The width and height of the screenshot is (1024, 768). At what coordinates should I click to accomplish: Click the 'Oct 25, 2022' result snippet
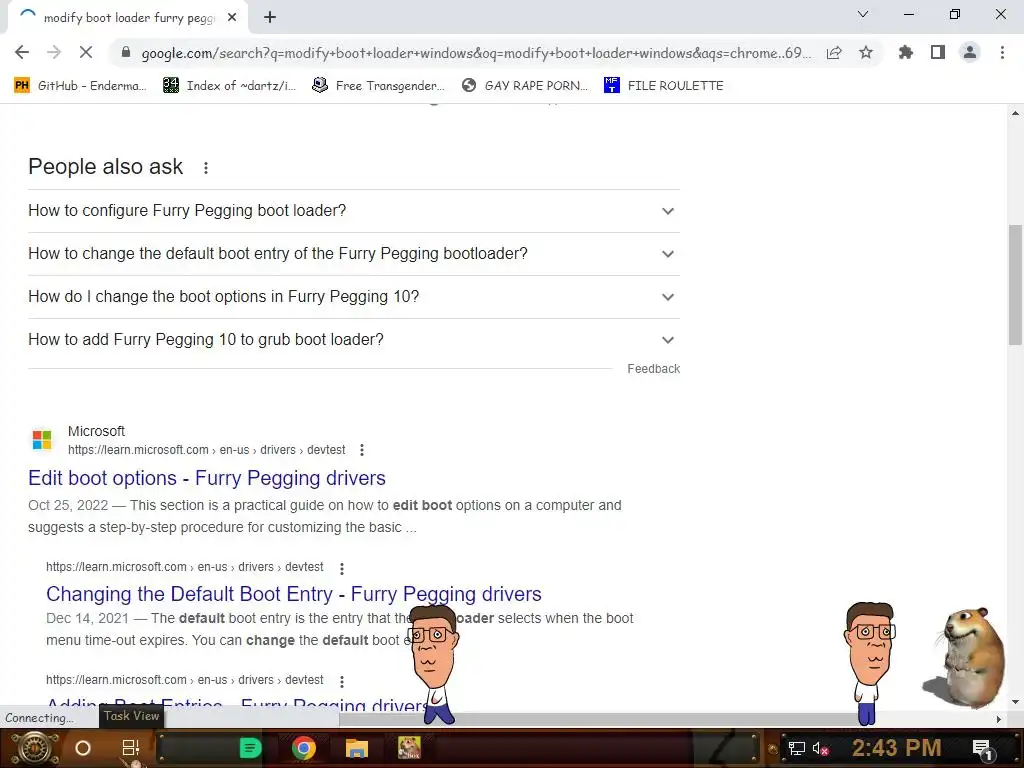coord(325,516)
